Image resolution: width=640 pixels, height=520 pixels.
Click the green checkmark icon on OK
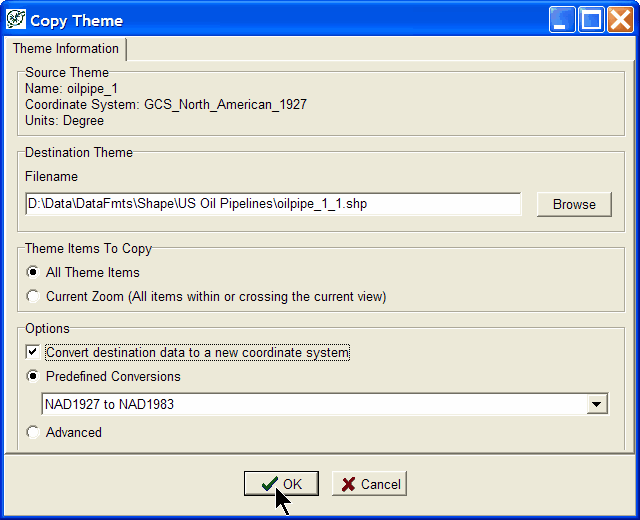point(269,484)
